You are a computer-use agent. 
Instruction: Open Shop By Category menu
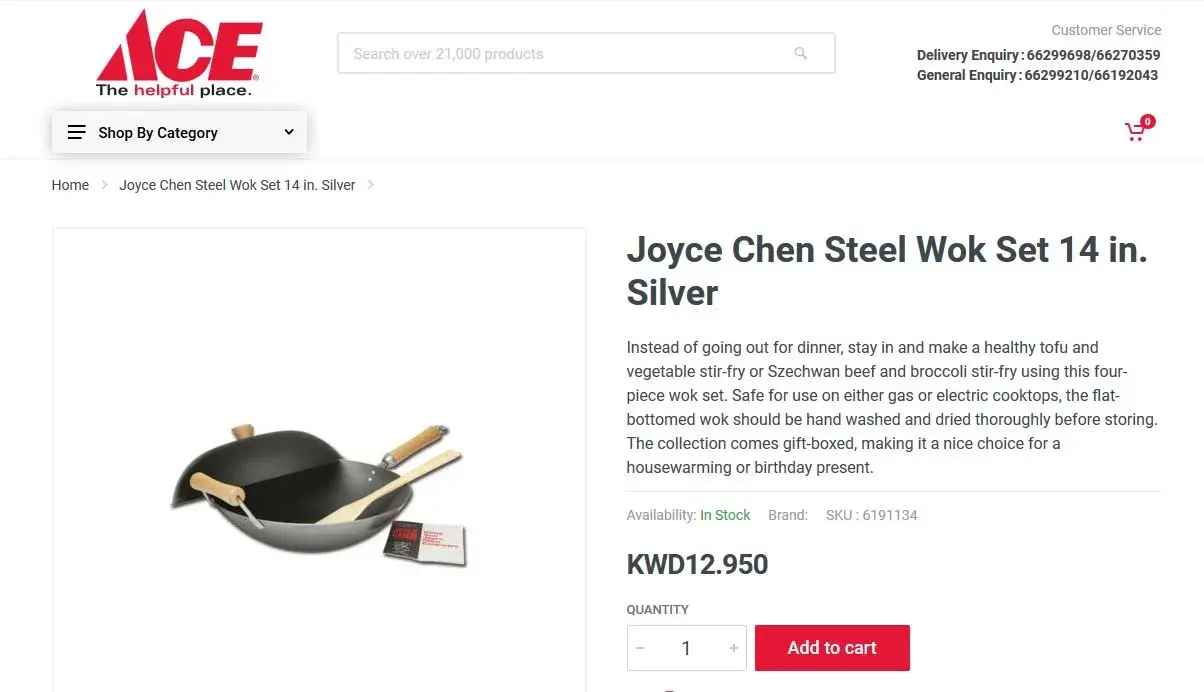click(179, 132)
